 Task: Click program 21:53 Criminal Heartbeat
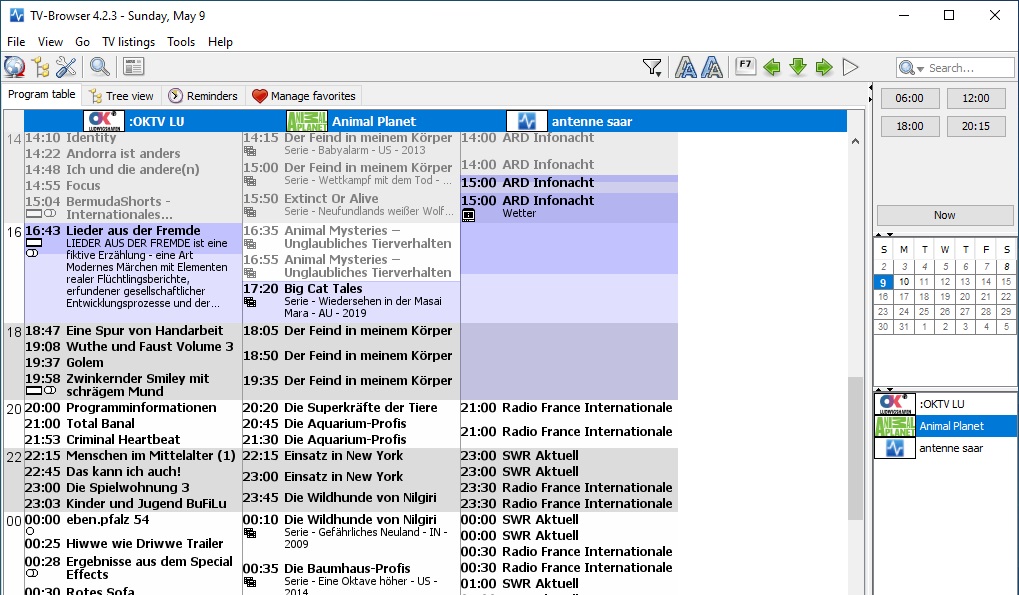(133, 440)
